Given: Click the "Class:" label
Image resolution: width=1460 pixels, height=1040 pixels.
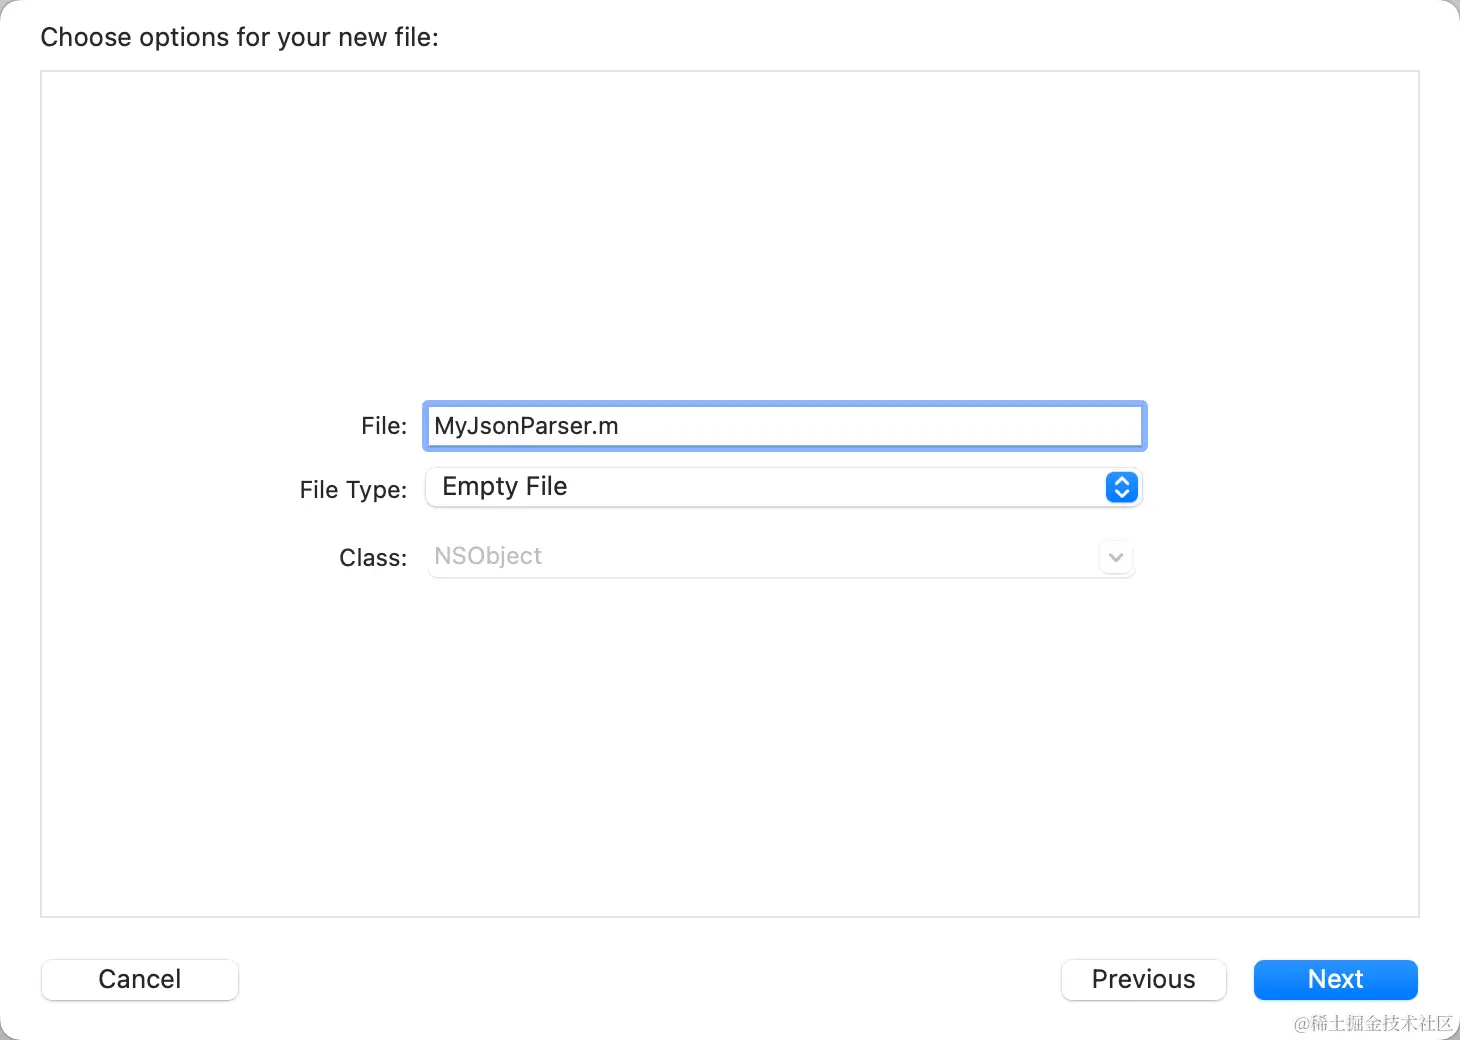Looking at the screenshot, I should pyautogui.click(x=373, y=557).
